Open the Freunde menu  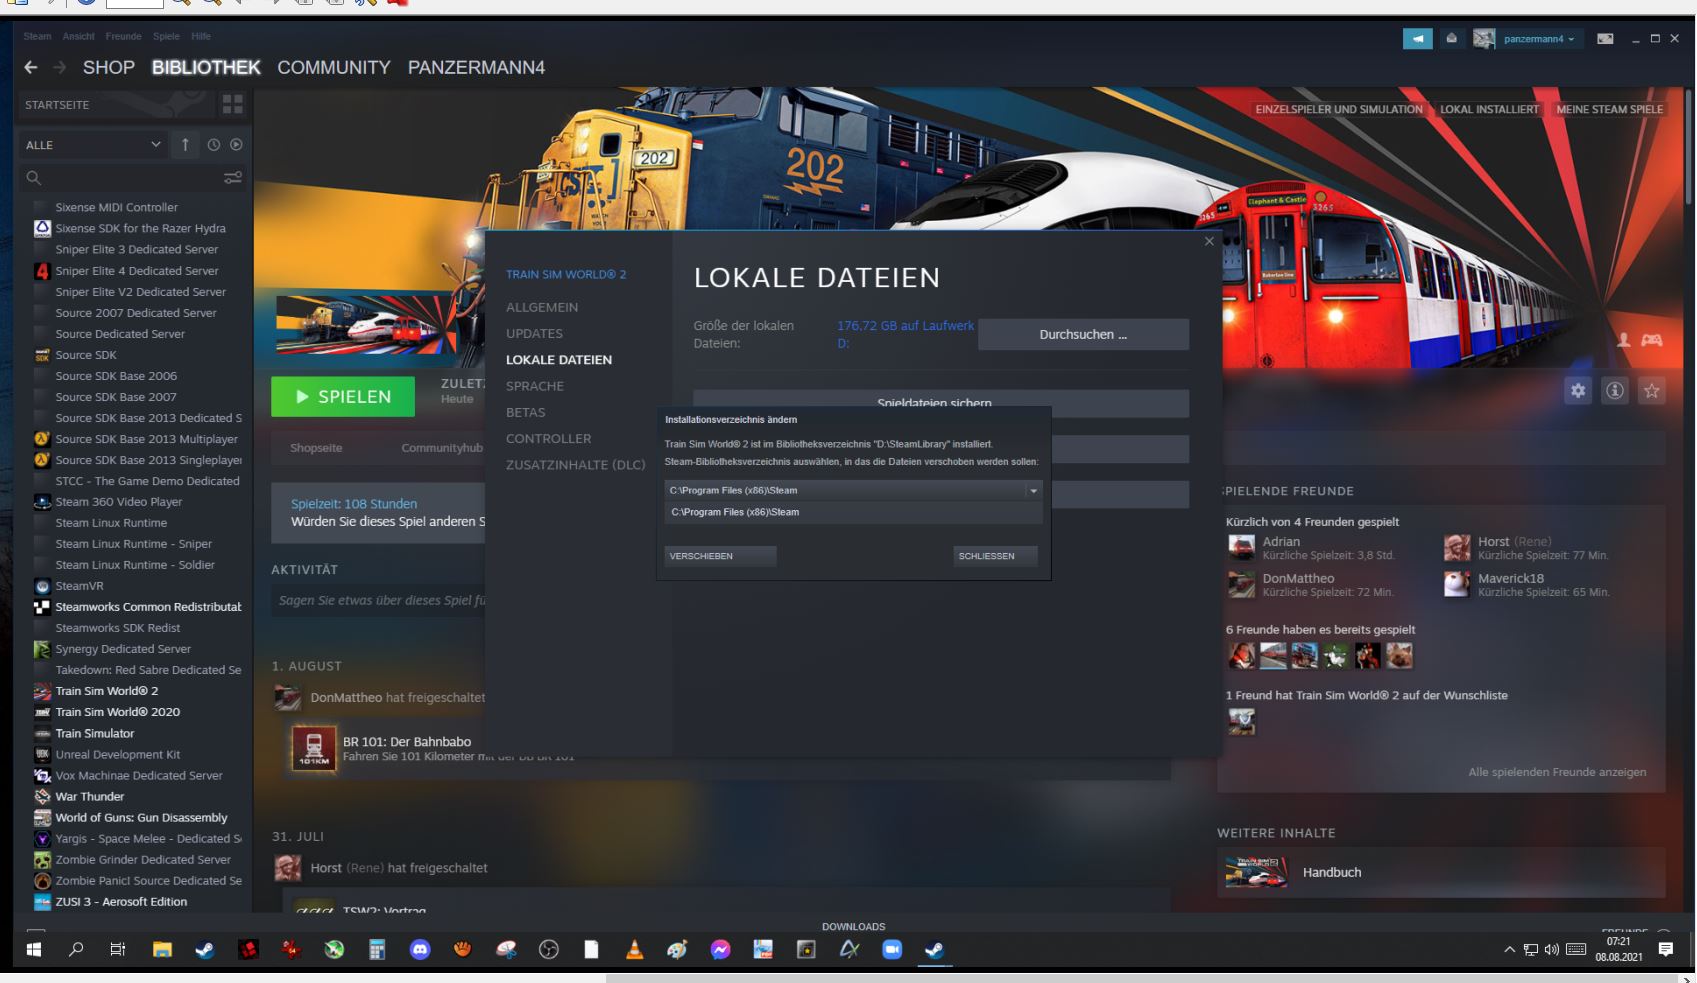tap(124, 36)
